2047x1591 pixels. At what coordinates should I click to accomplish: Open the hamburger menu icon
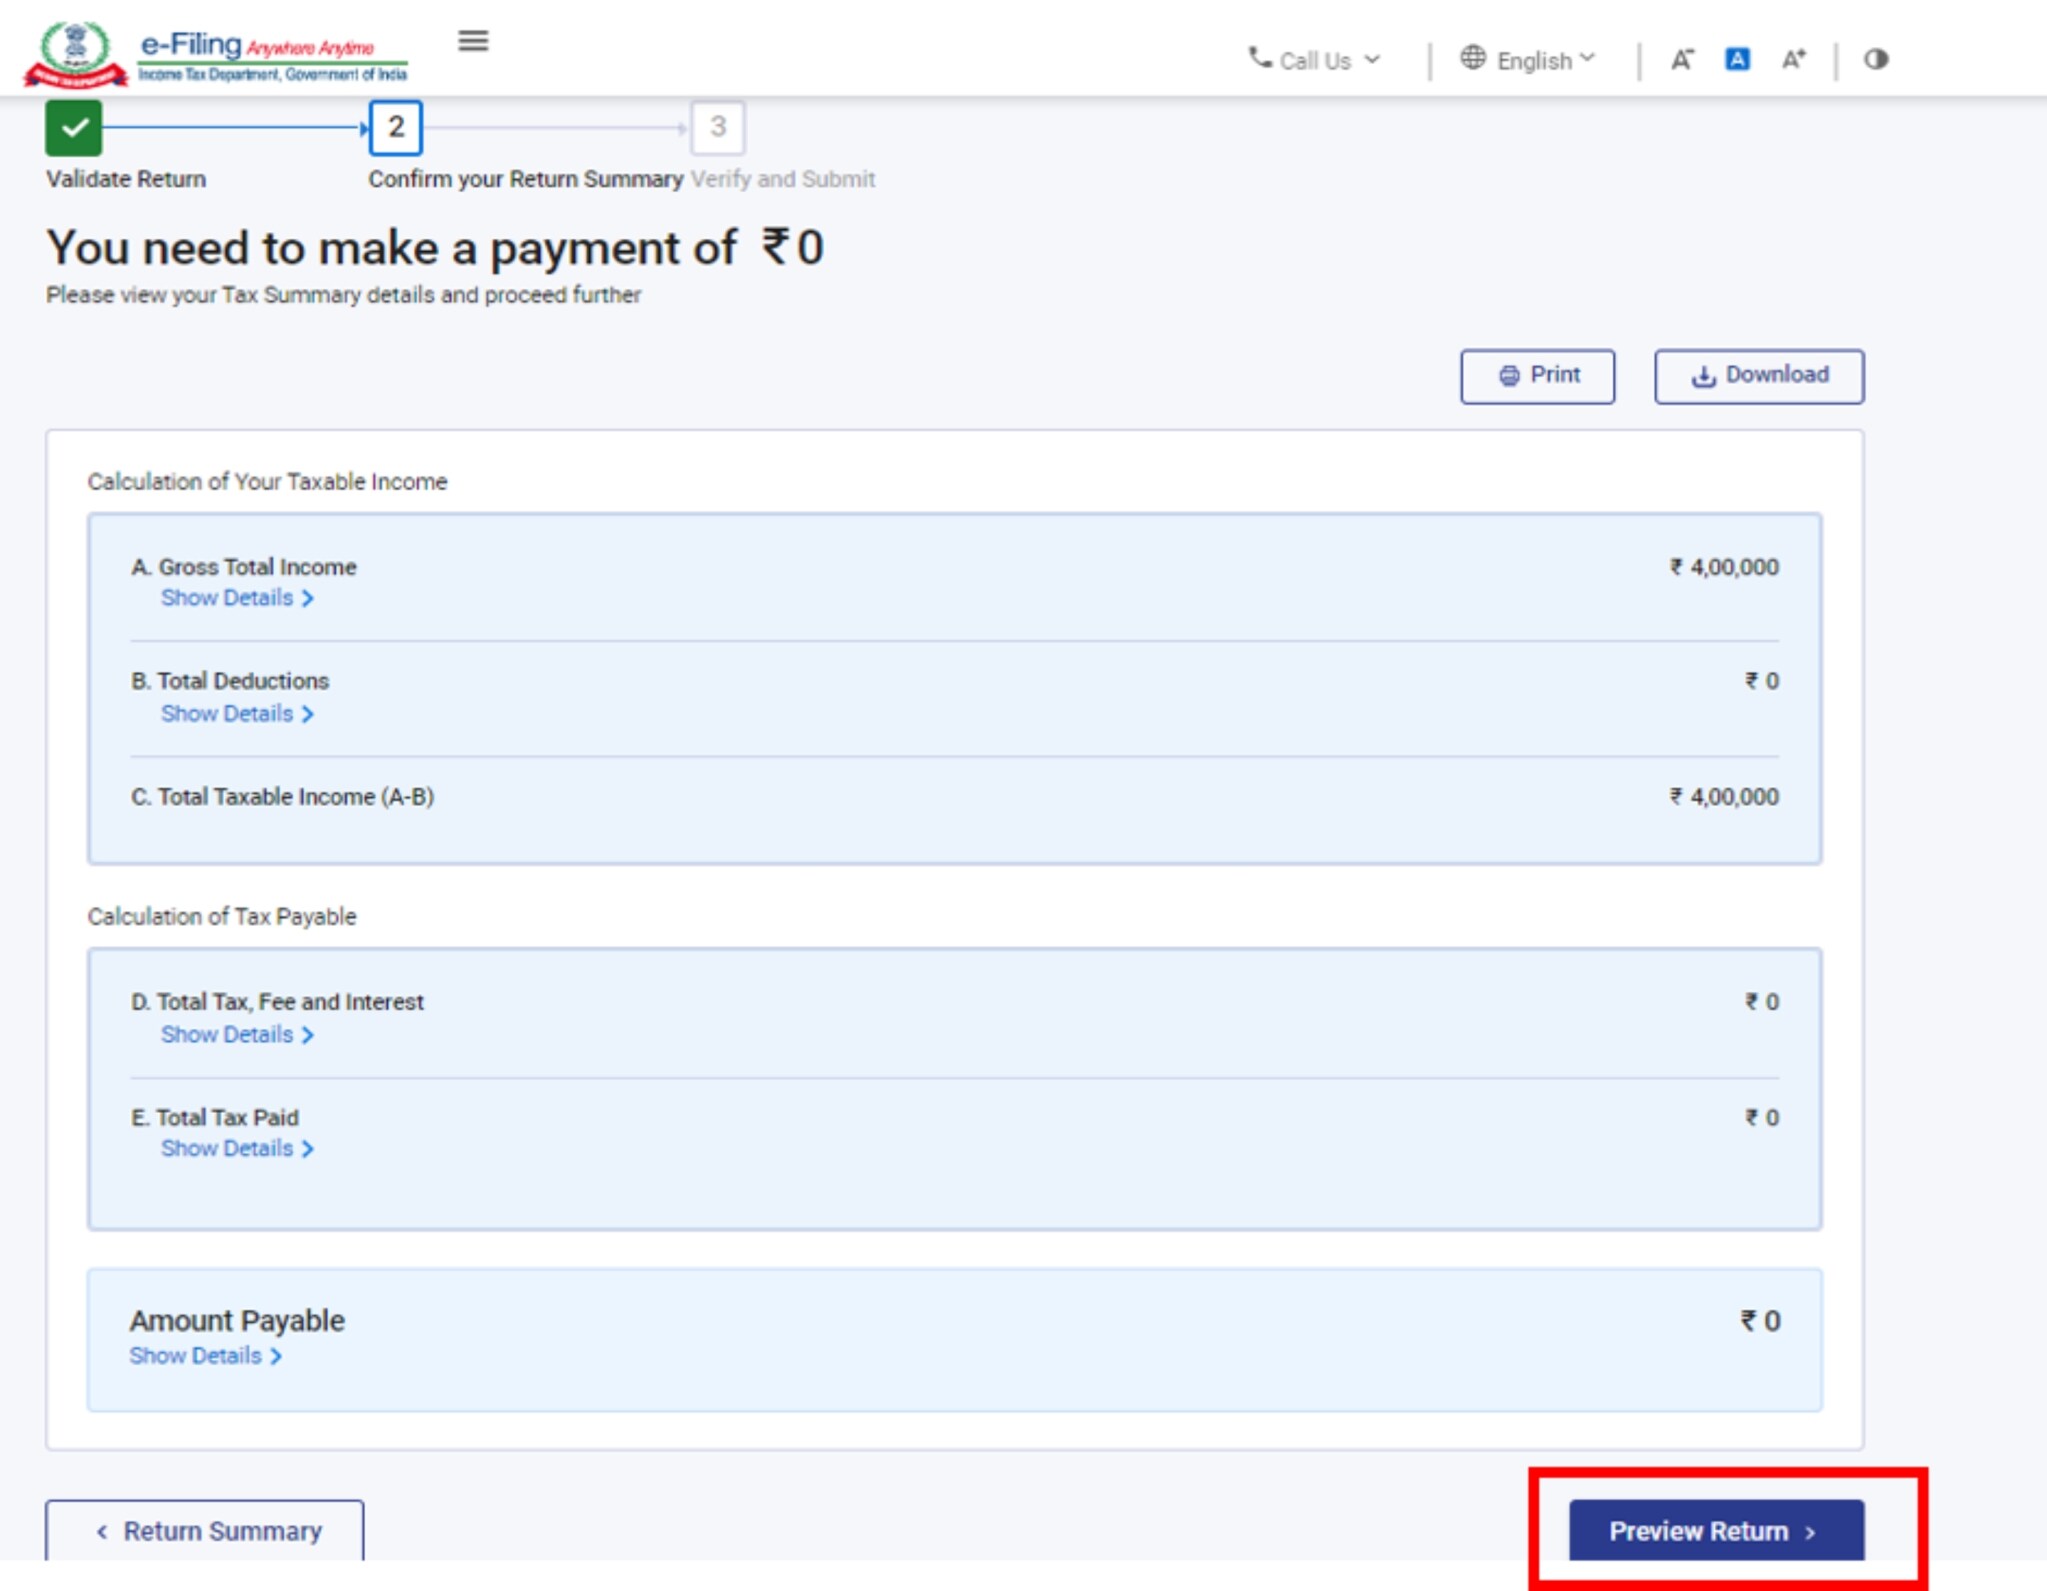[473, 41]
